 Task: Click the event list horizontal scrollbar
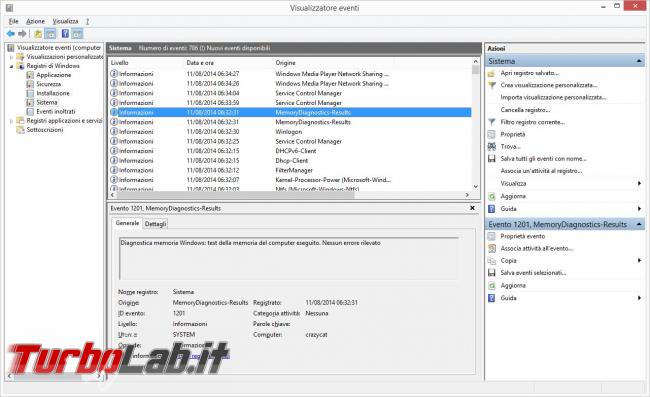click(290, 194)
